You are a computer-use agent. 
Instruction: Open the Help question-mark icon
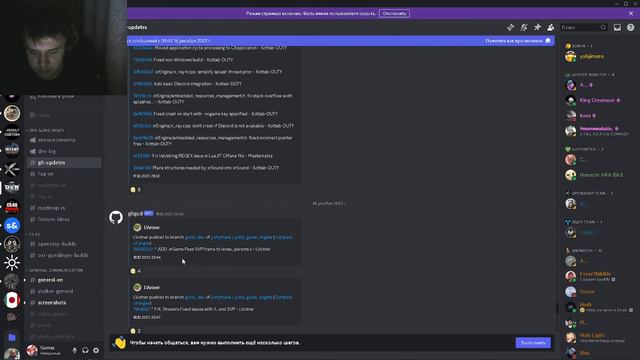[631, 27]
